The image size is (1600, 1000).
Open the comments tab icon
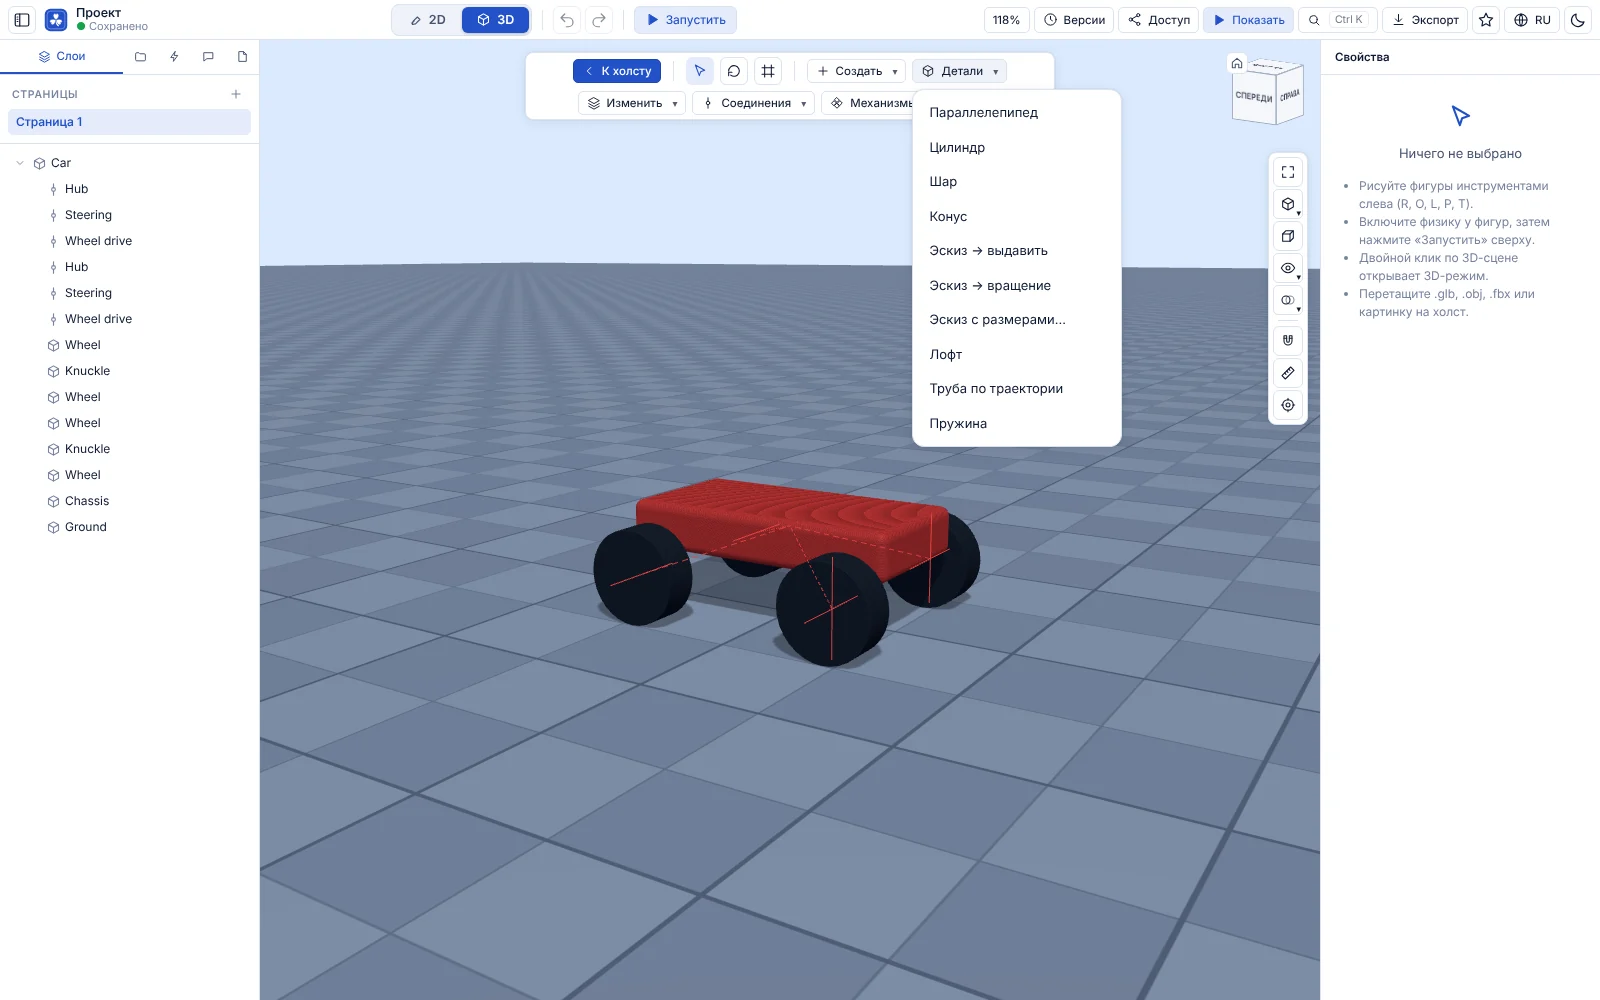pos(208,57)
